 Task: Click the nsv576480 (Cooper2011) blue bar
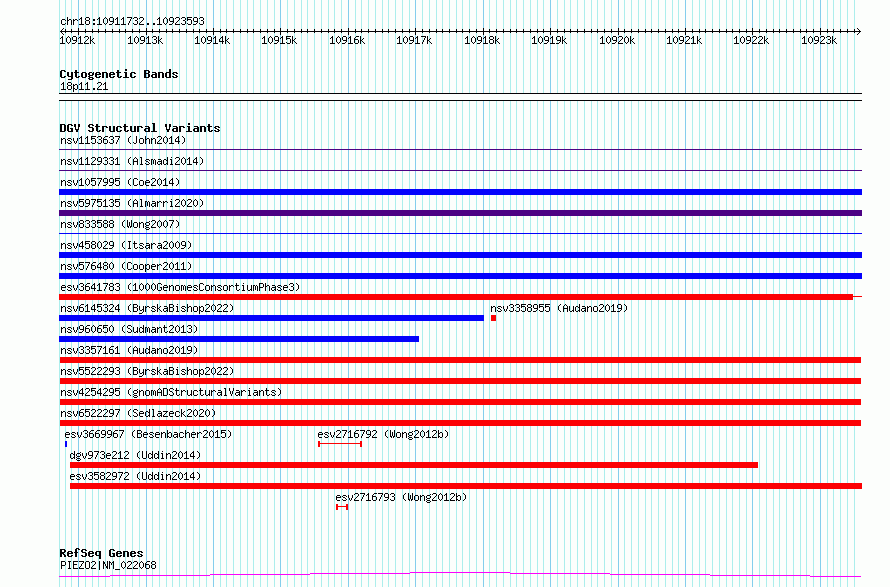[460, 276]
